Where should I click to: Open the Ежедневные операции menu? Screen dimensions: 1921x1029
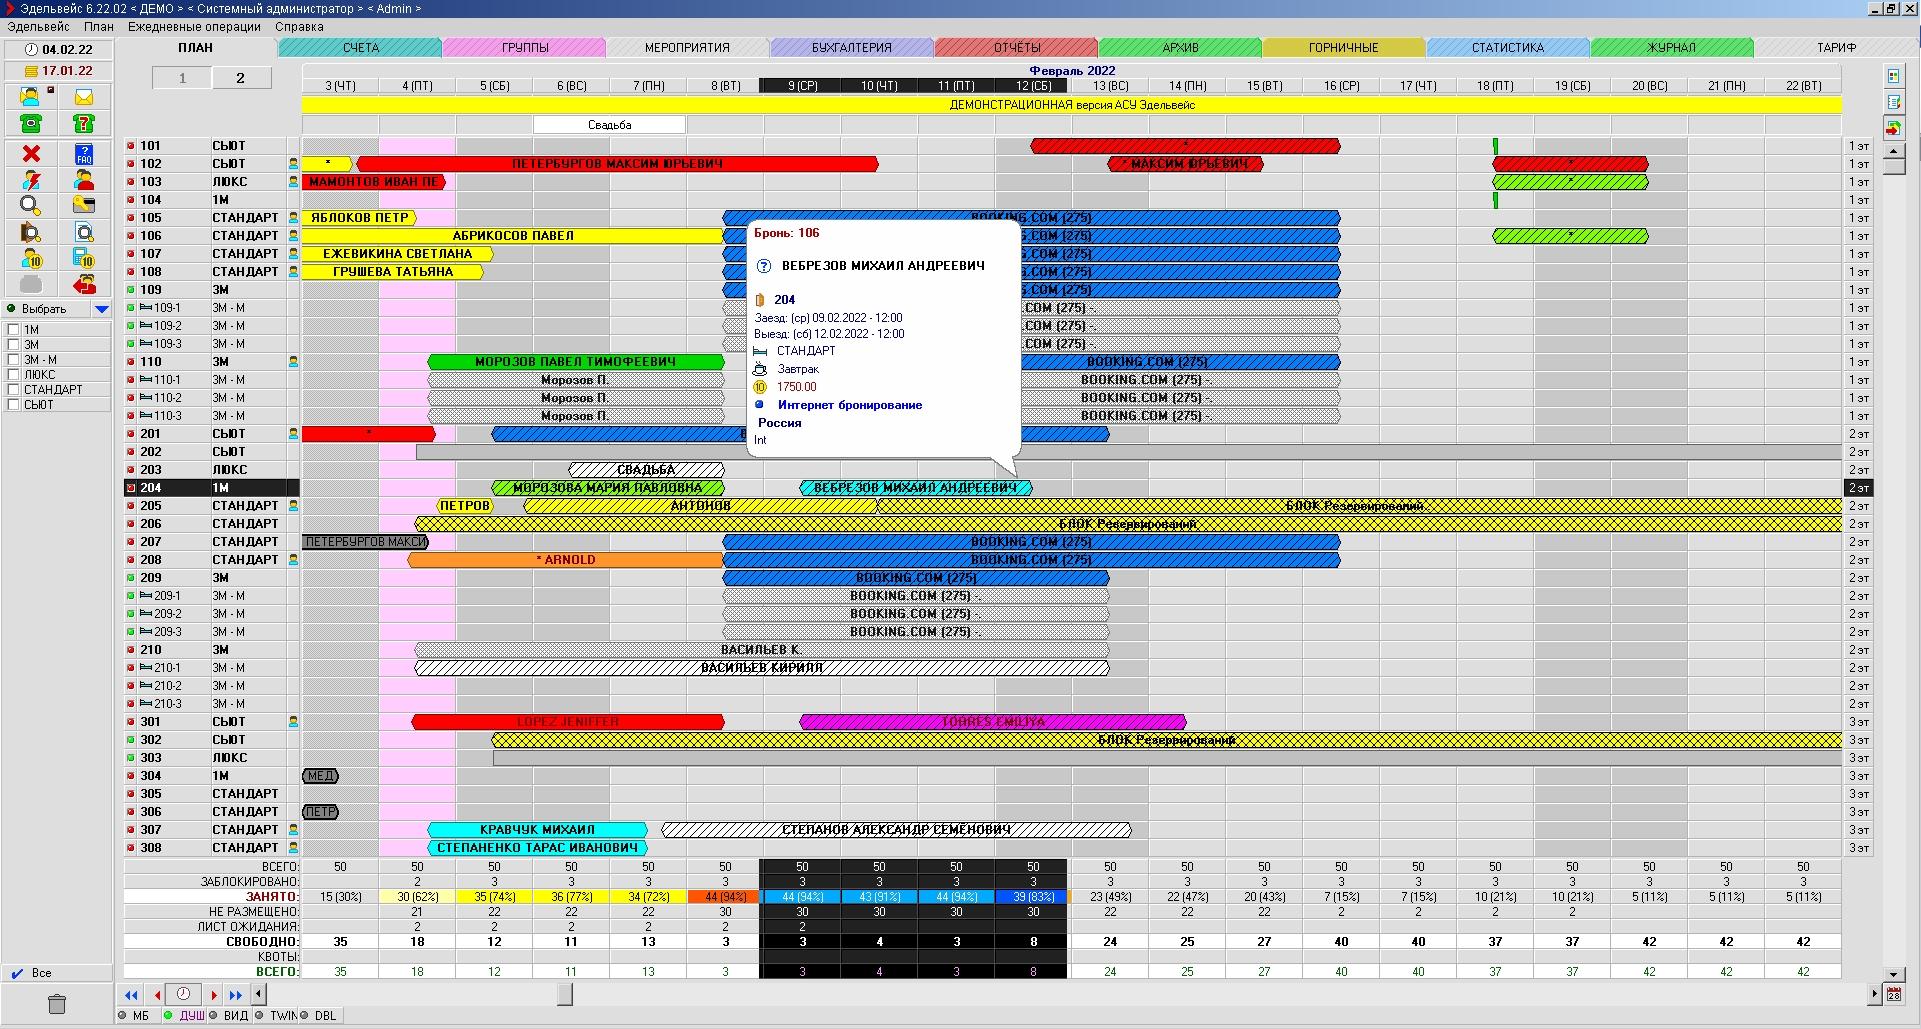(x=194, y=27)
